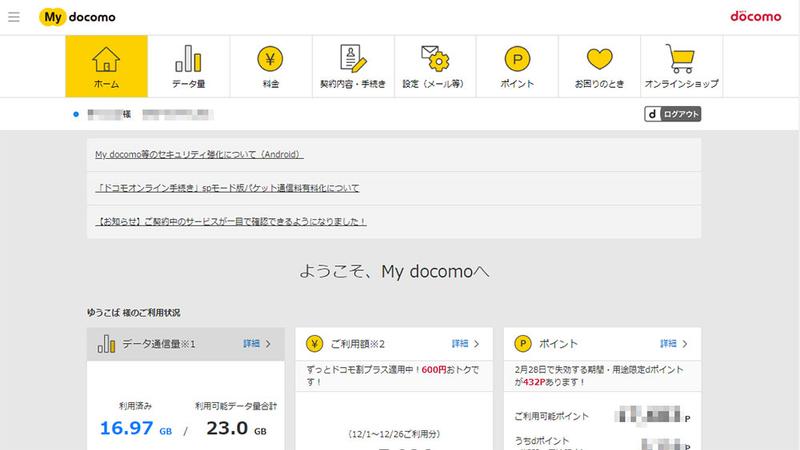Screen dimensions: 800x450
Task: Click chevron arrow in ご利用額 card header
Action: [477, 344]
